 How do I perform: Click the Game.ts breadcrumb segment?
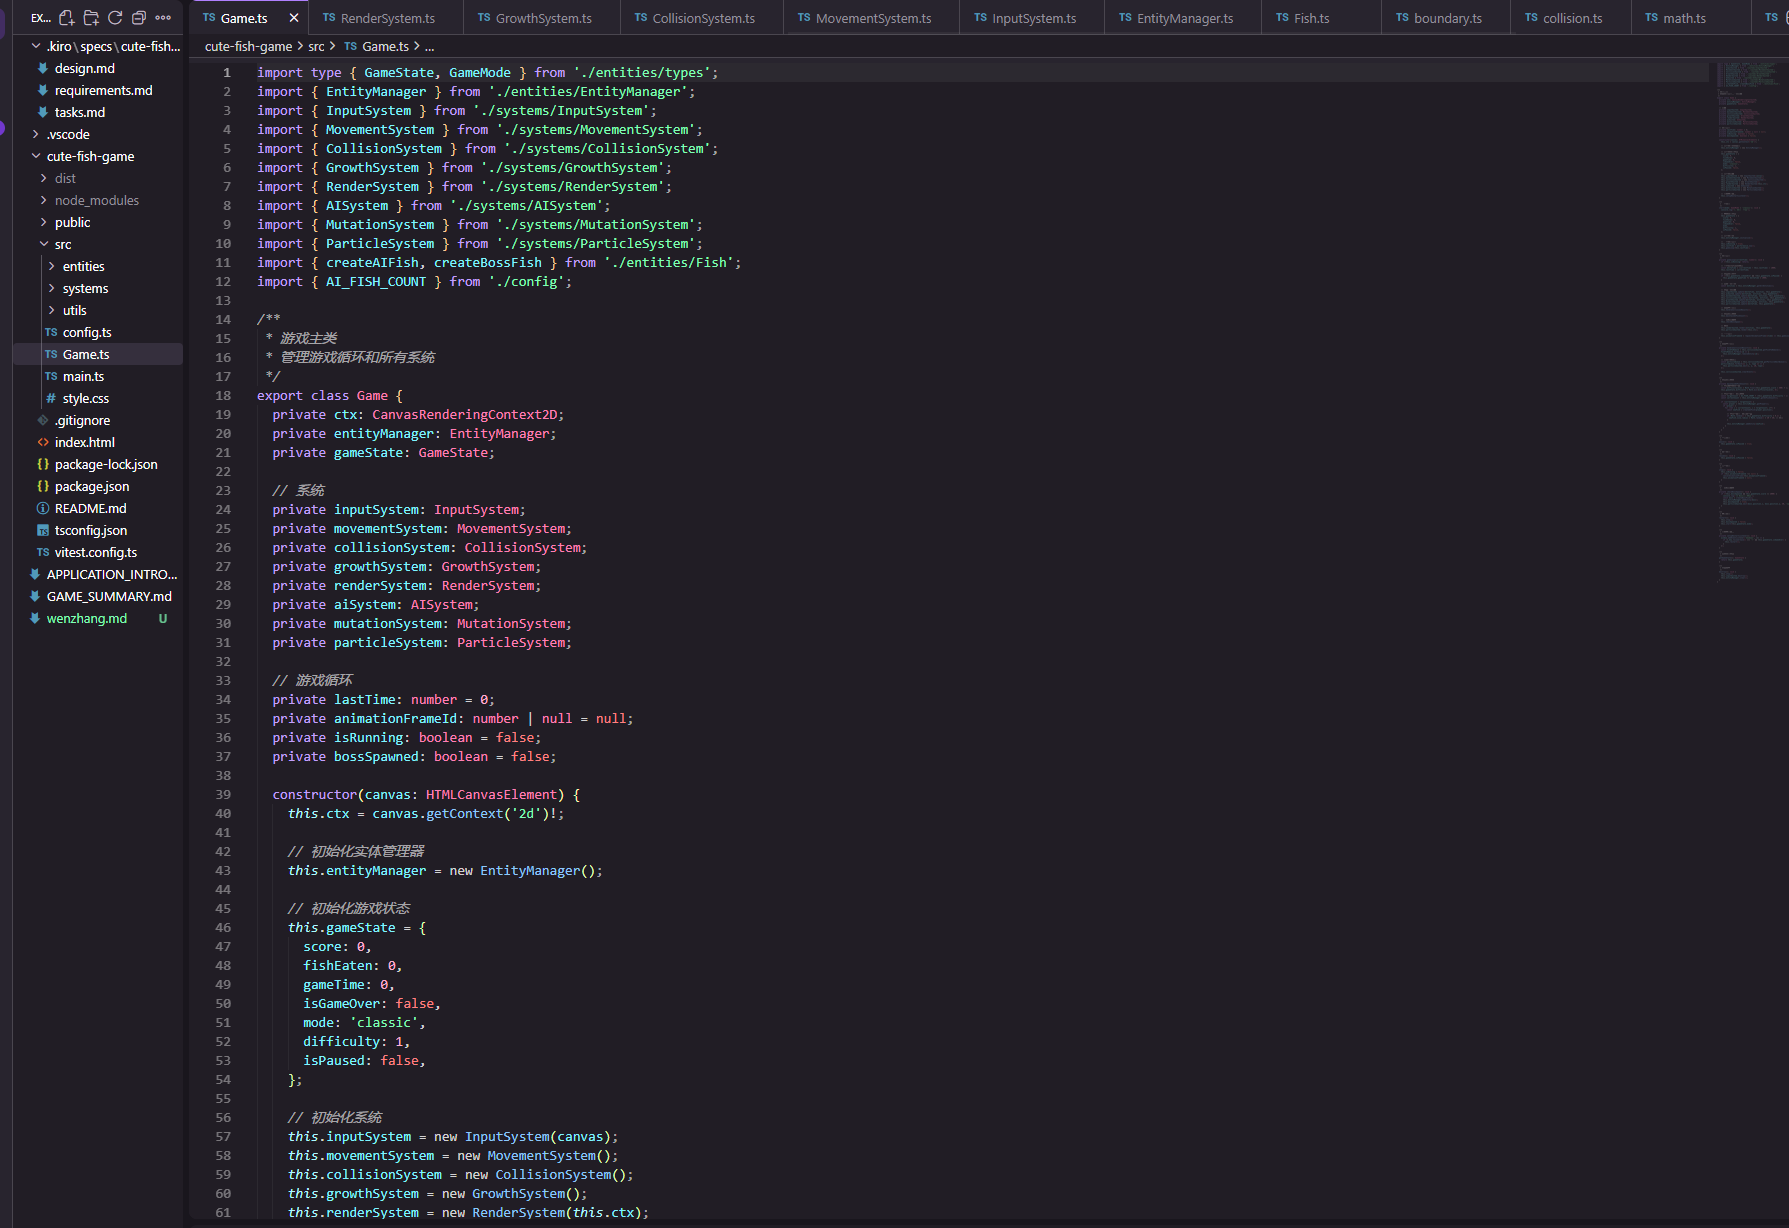[x=377, y=46]
